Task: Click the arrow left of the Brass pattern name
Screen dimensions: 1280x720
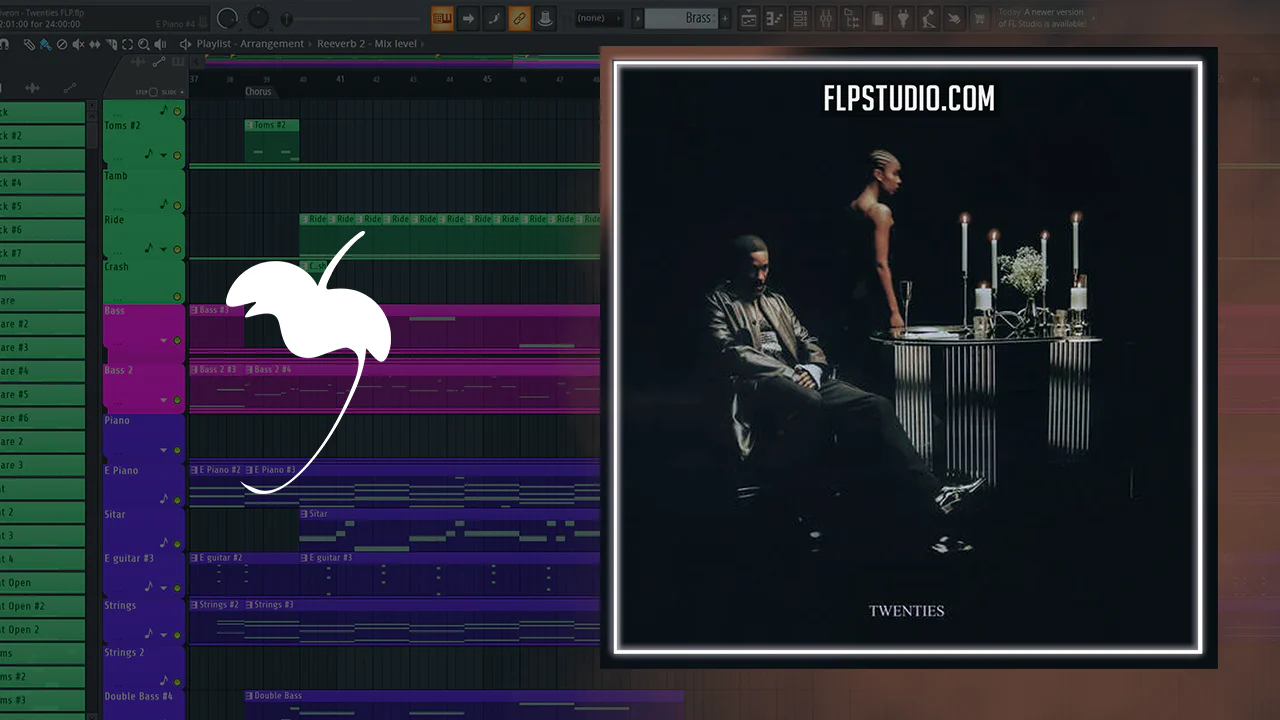Action: pos(637,18)
